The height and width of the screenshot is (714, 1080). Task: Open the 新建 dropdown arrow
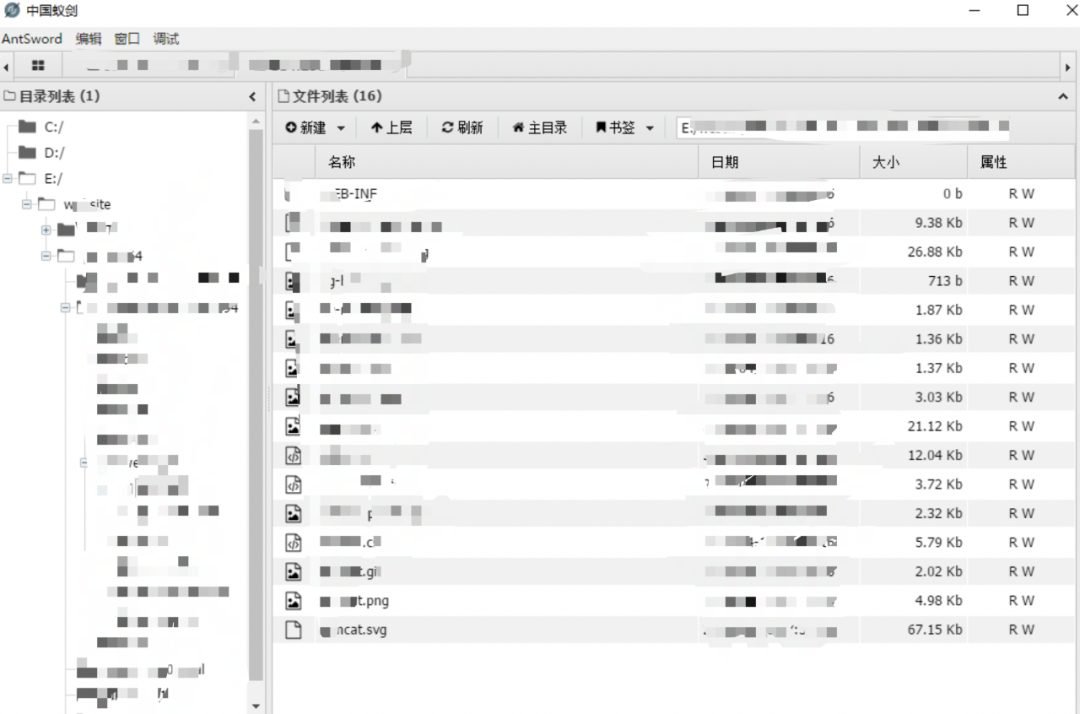pos(341,128)
